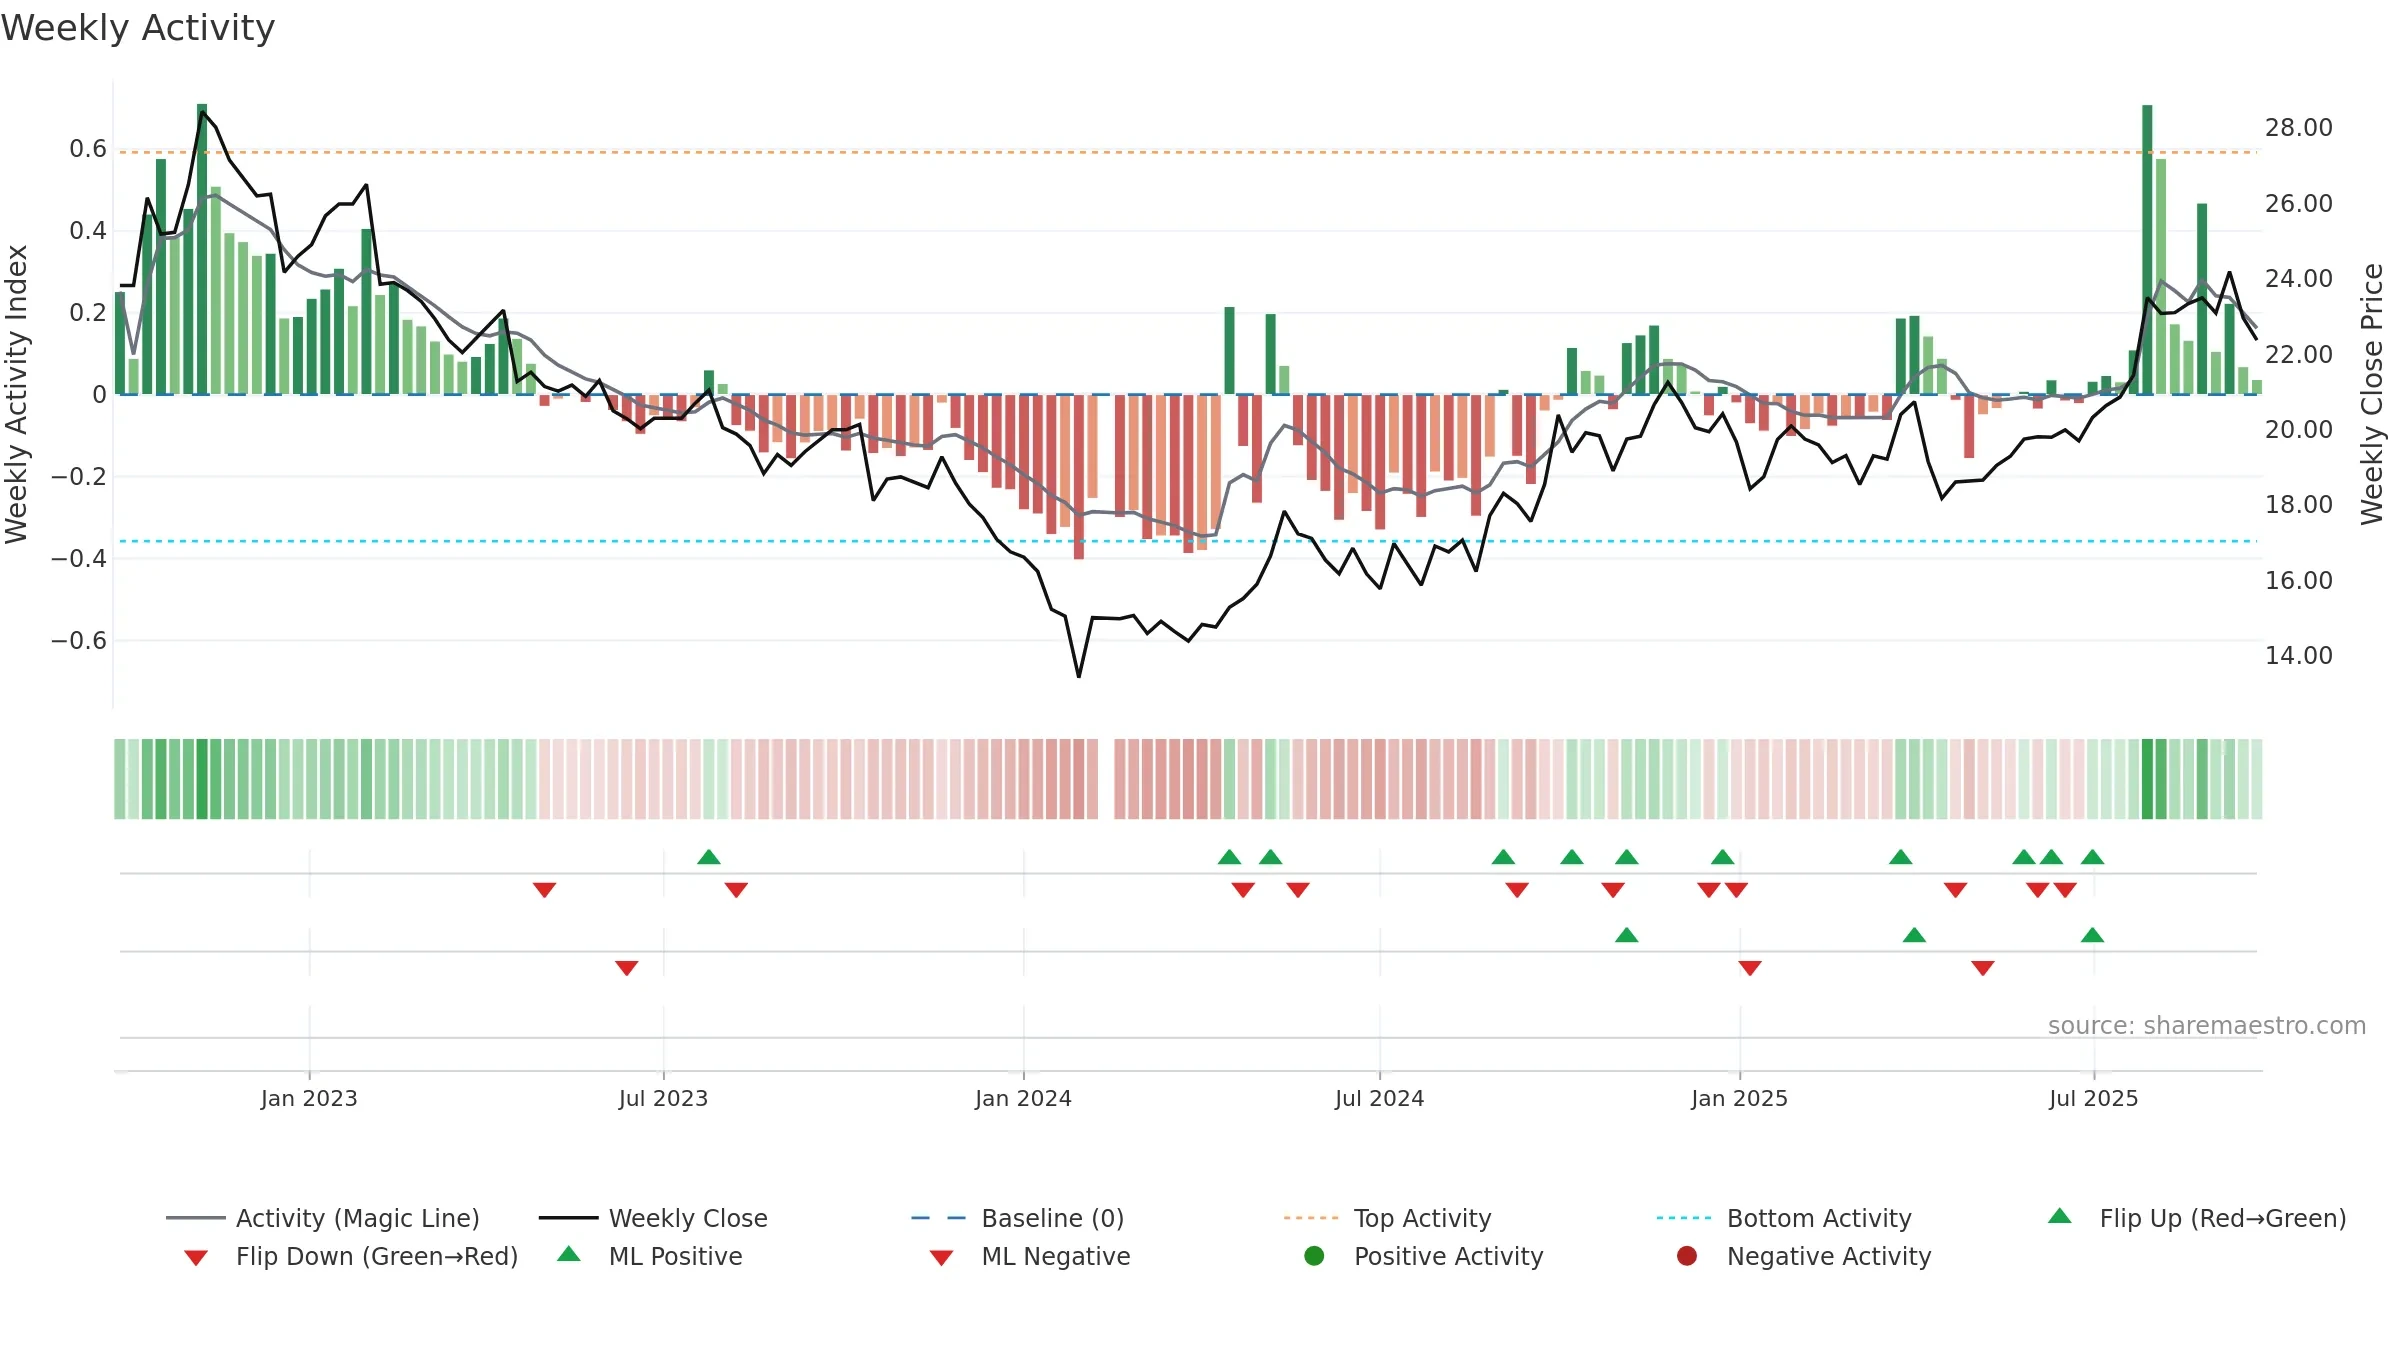Viewport: 2400px width, 1350px height.
Task: Click the 0.2 activity index axis label
Action: pos(88,313)
